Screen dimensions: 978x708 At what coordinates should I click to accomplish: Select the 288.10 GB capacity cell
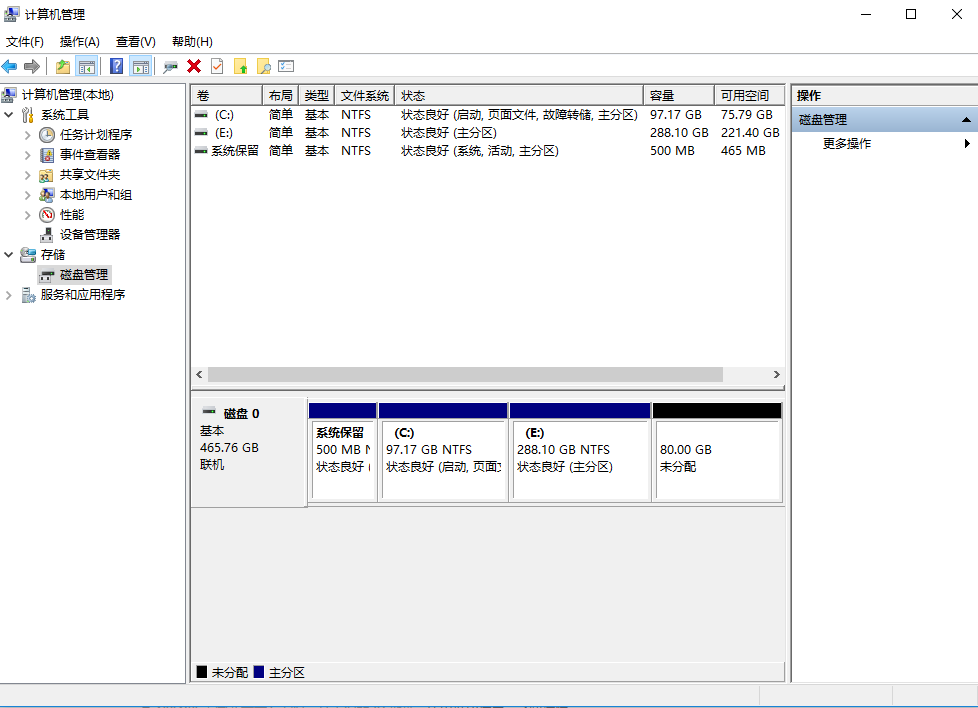pyautogui.click(x=679, y=133)
